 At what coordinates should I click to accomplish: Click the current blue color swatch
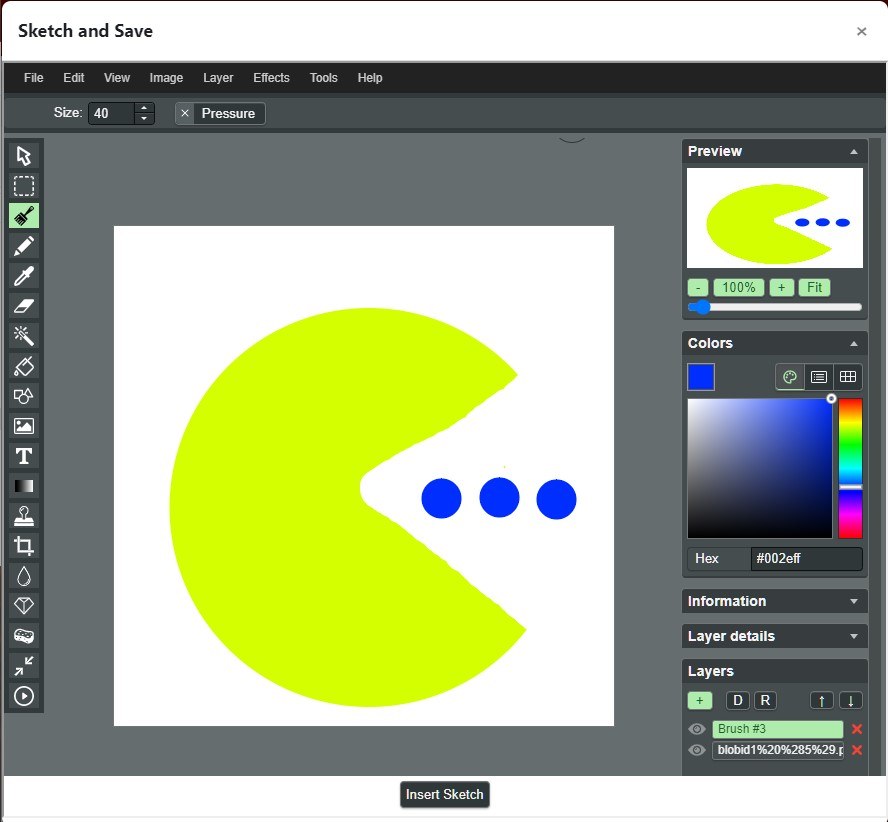[701, 377]
